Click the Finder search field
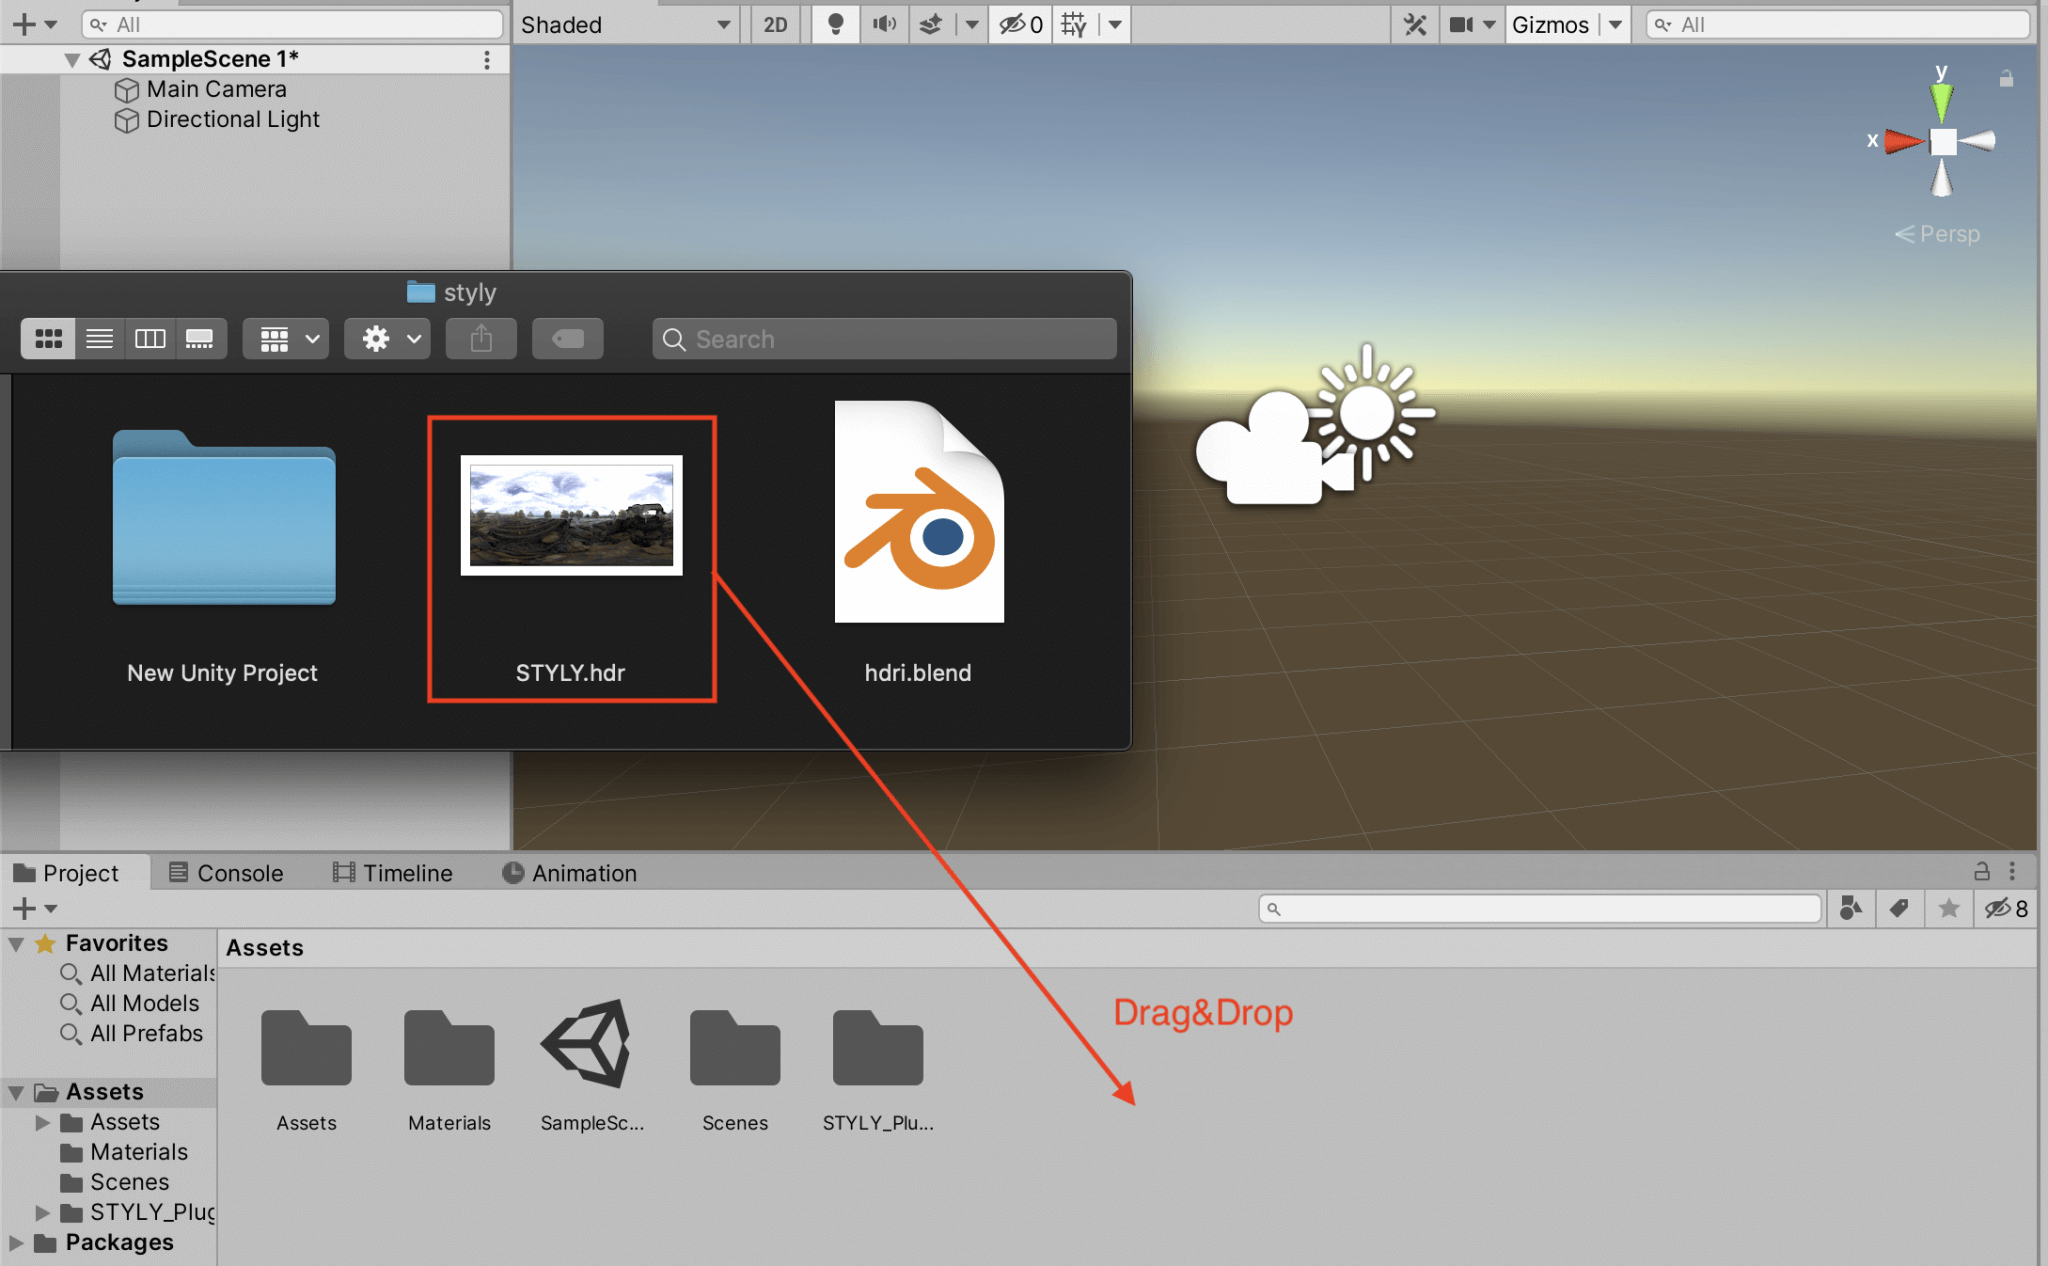Viewport: 2048px width, 1266px height. coord(884,339)
